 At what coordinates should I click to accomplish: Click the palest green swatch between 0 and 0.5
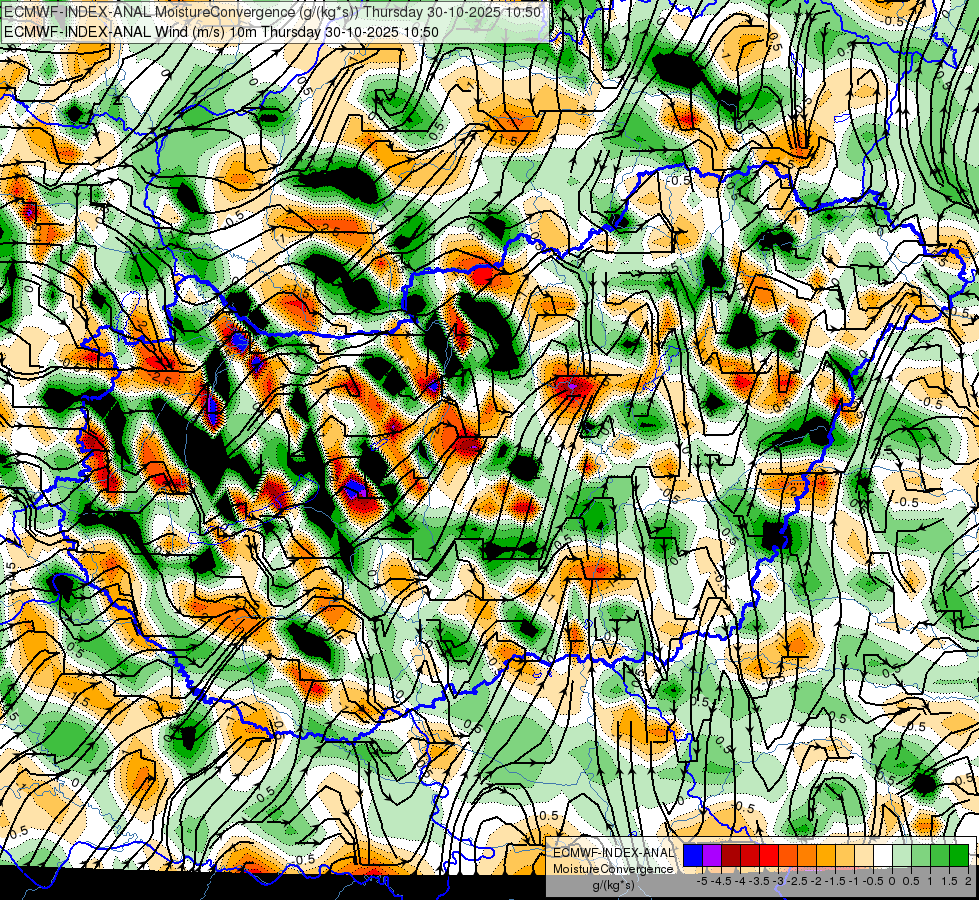click(x=902, y=856)
